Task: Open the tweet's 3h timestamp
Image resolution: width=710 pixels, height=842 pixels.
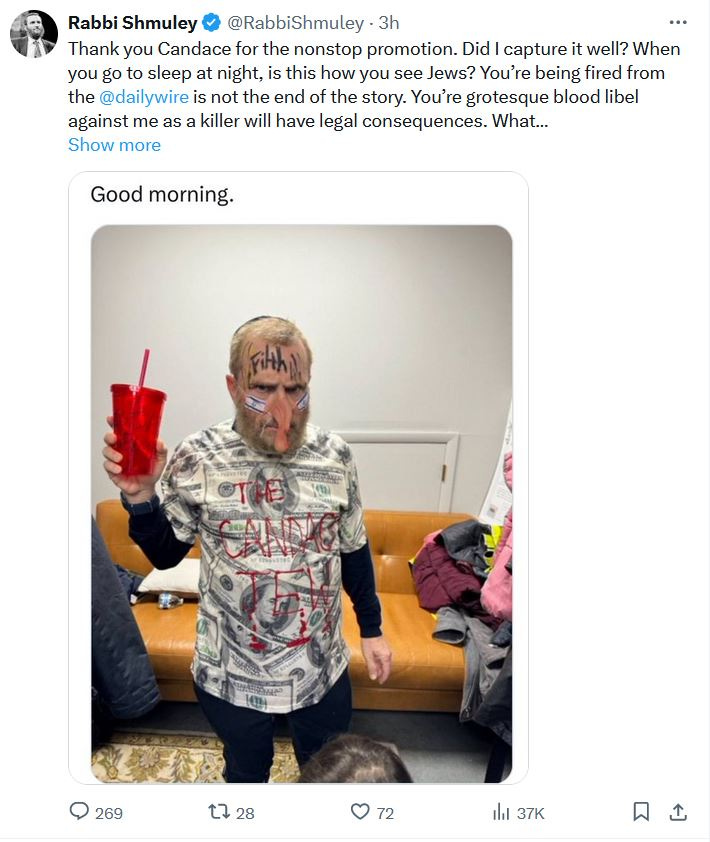Action: tap(389, 23)
